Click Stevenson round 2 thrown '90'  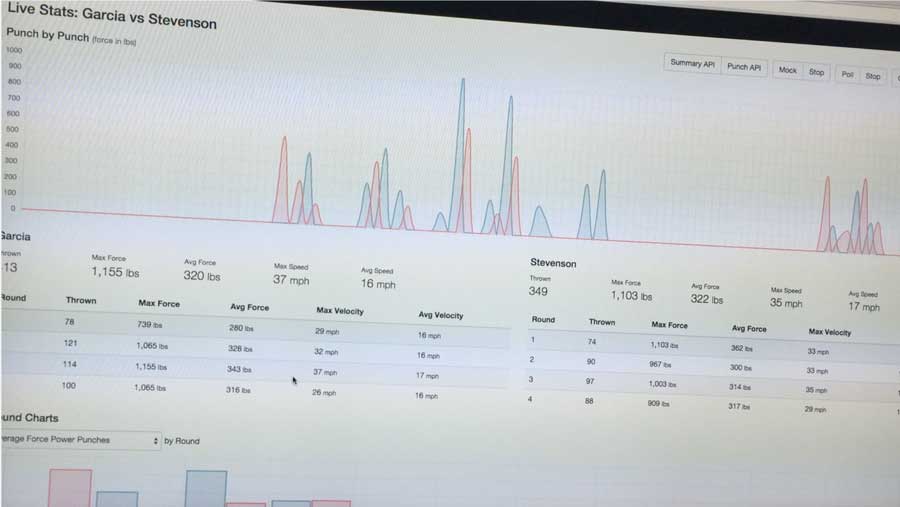591,362
